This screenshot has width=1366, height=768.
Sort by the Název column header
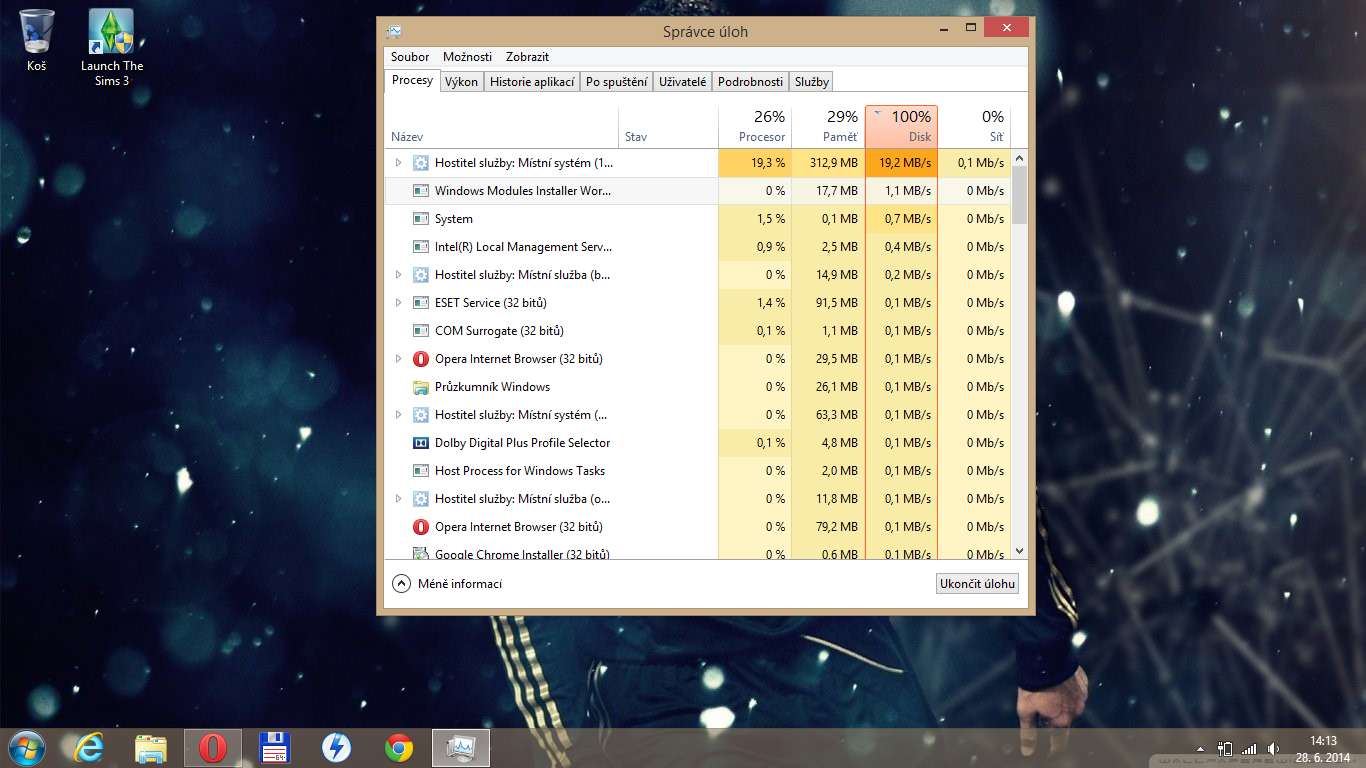coord(502,127)
